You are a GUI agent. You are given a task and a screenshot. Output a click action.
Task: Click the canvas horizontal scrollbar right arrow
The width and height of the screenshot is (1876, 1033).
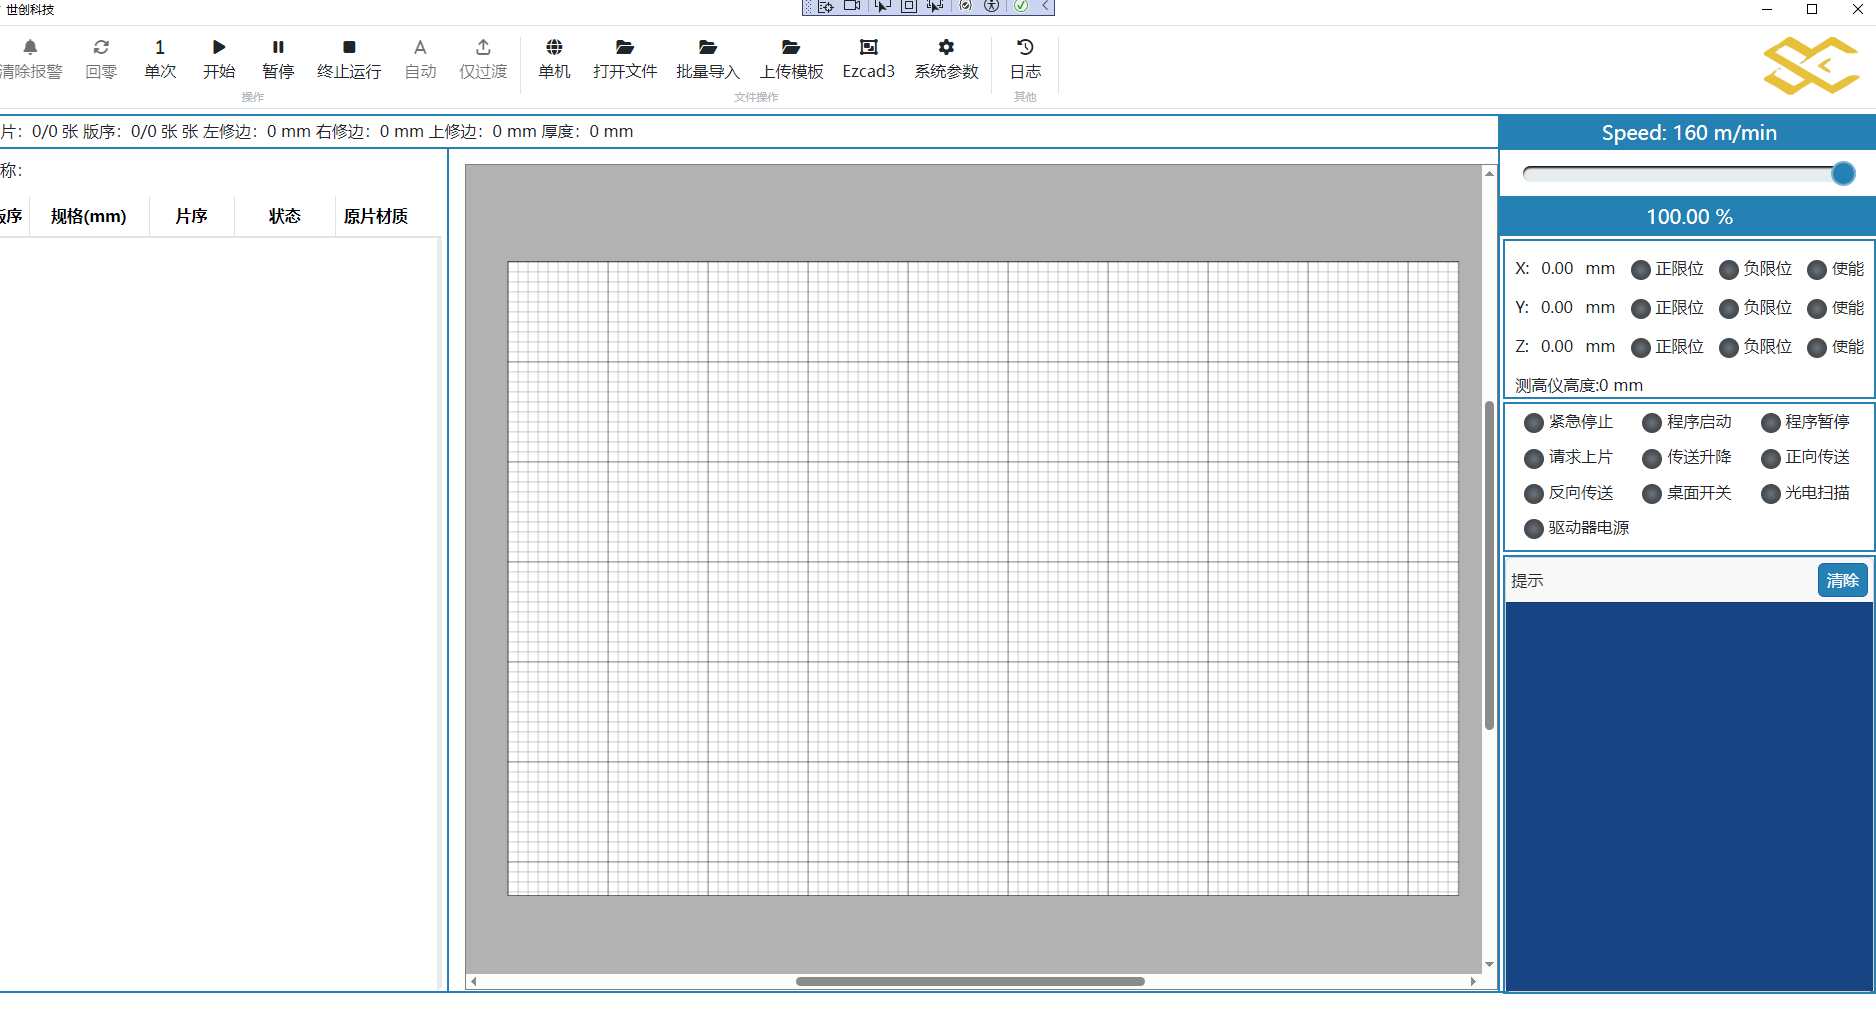tap(1473, 981)
